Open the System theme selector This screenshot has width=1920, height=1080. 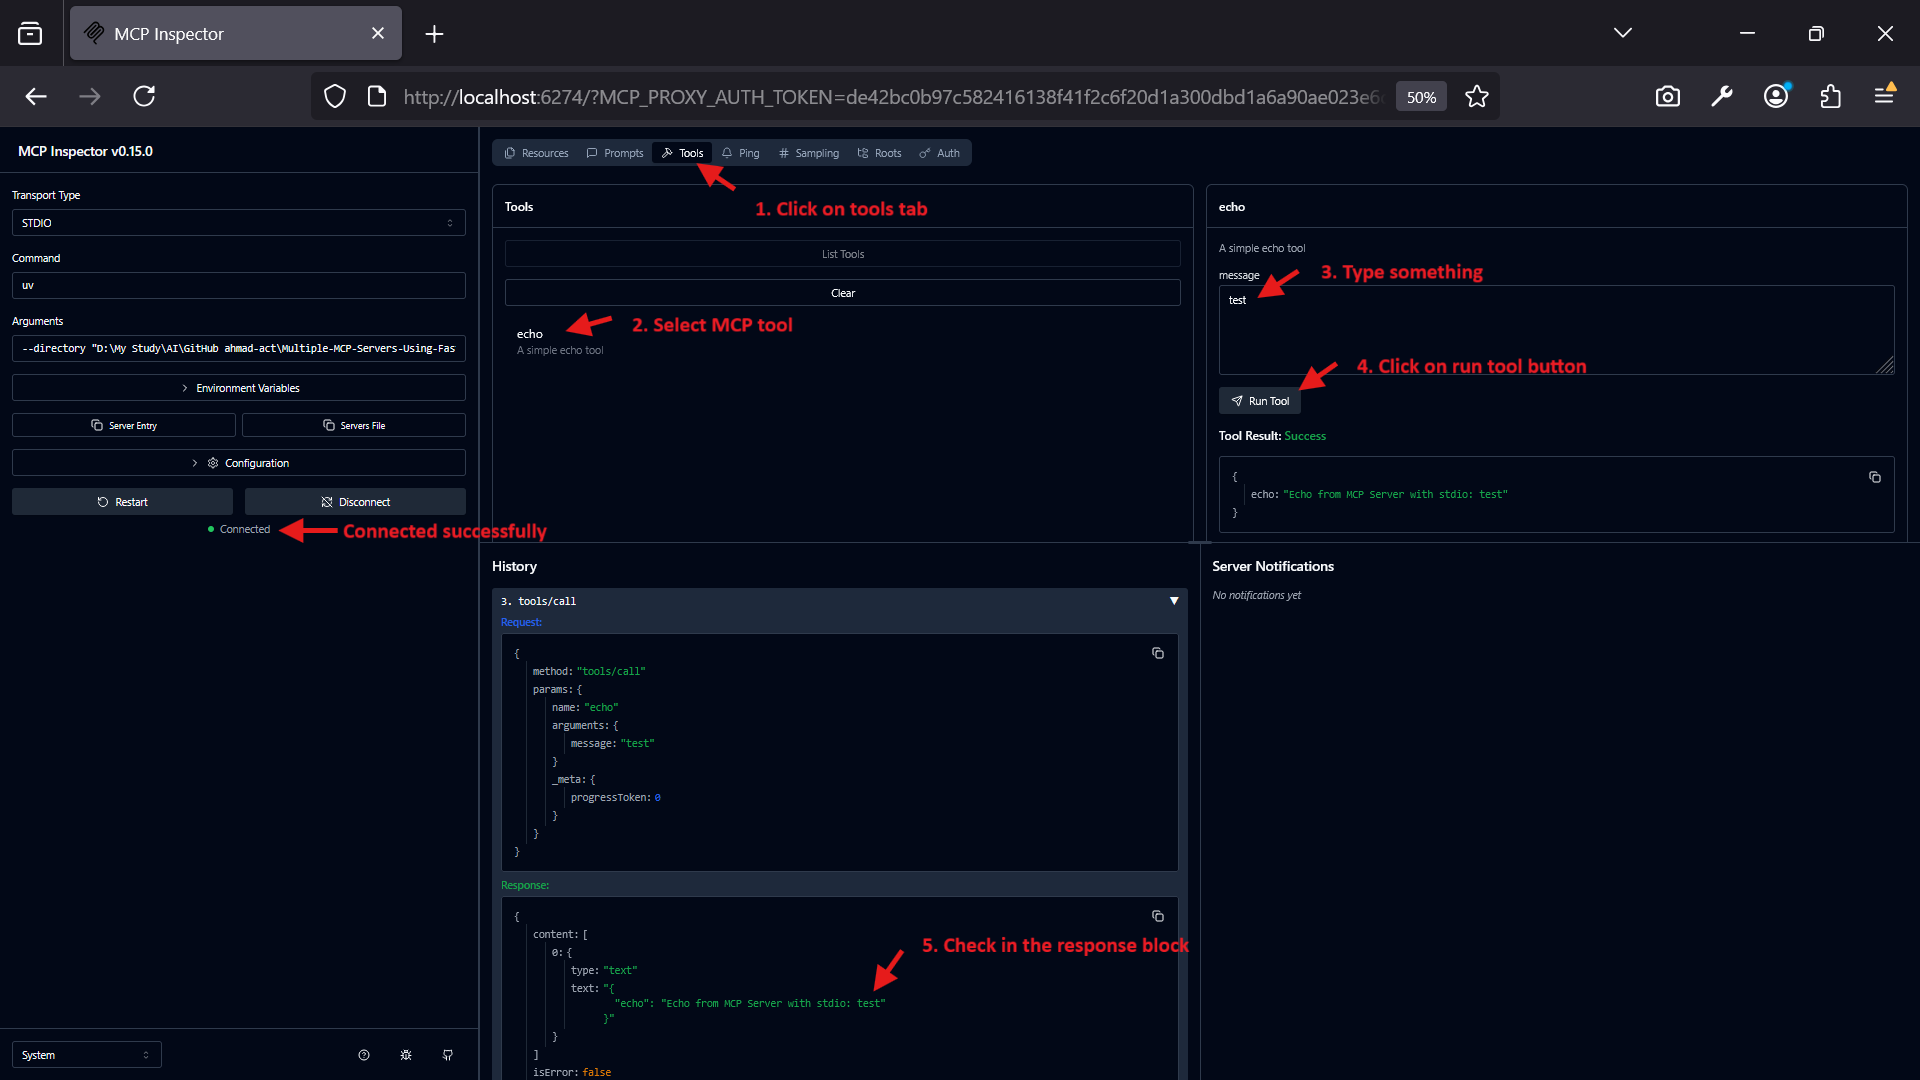[x=87, y=1055]
